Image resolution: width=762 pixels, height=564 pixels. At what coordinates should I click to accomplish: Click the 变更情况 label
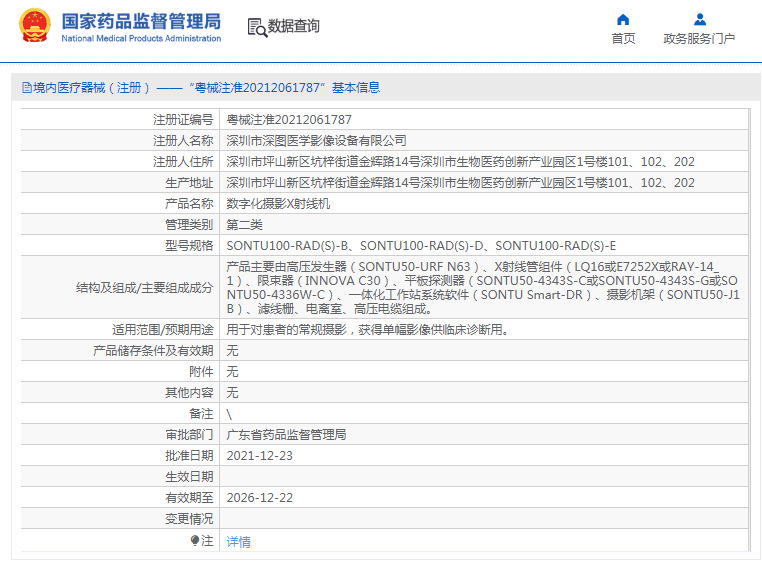click(189, 518)
